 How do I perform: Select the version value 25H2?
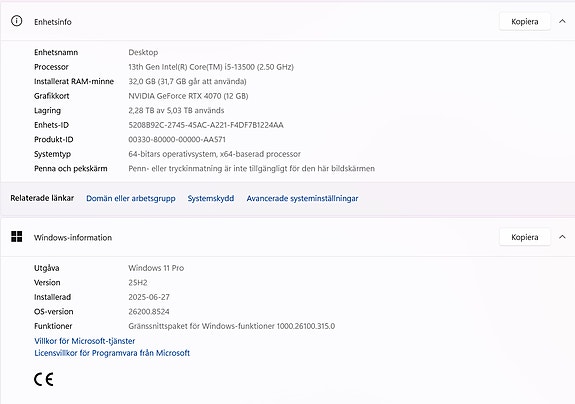[x=138, y=283]
